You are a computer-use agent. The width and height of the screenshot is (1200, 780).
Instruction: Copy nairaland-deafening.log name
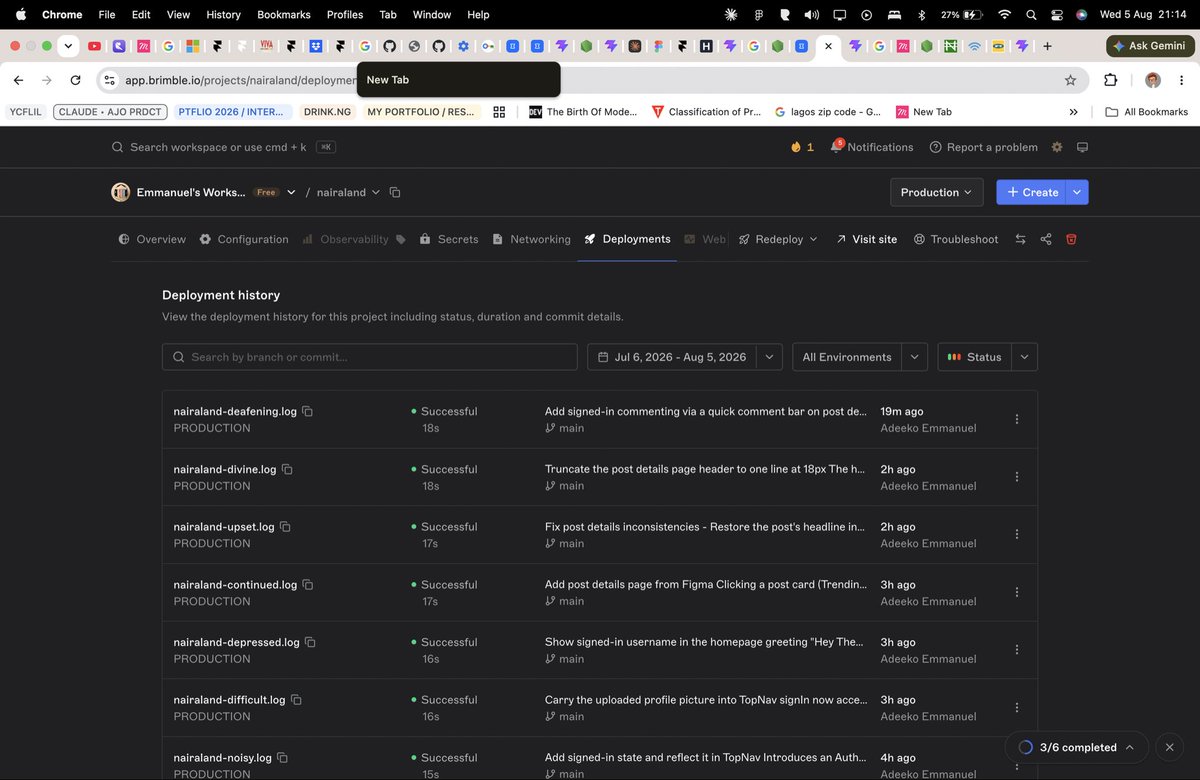308,411
